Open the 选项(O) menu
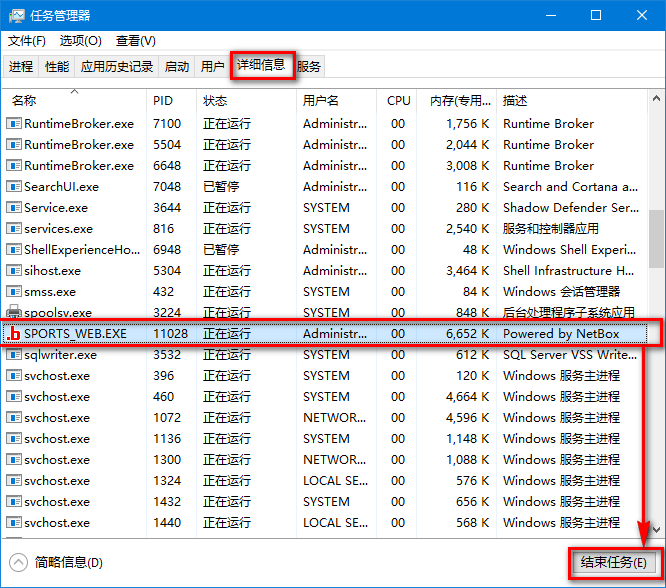This screenshot has height=588, width=666. [81, 41]
